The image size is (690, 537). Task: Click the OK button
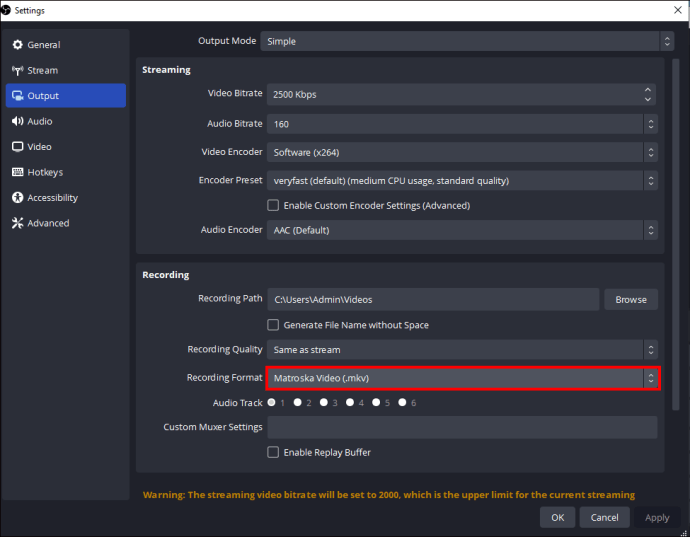click(x=557, y=517)
